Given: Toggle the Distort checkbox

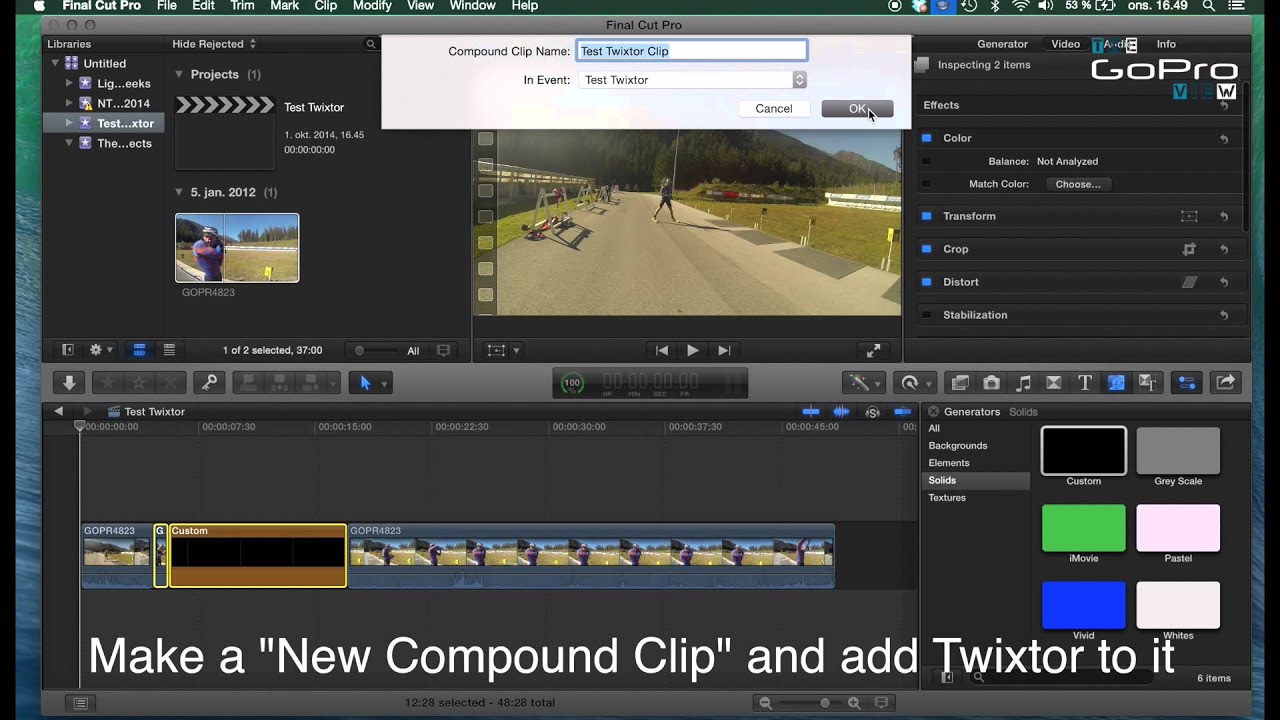Looking at the screenshot, I should 926,282.
